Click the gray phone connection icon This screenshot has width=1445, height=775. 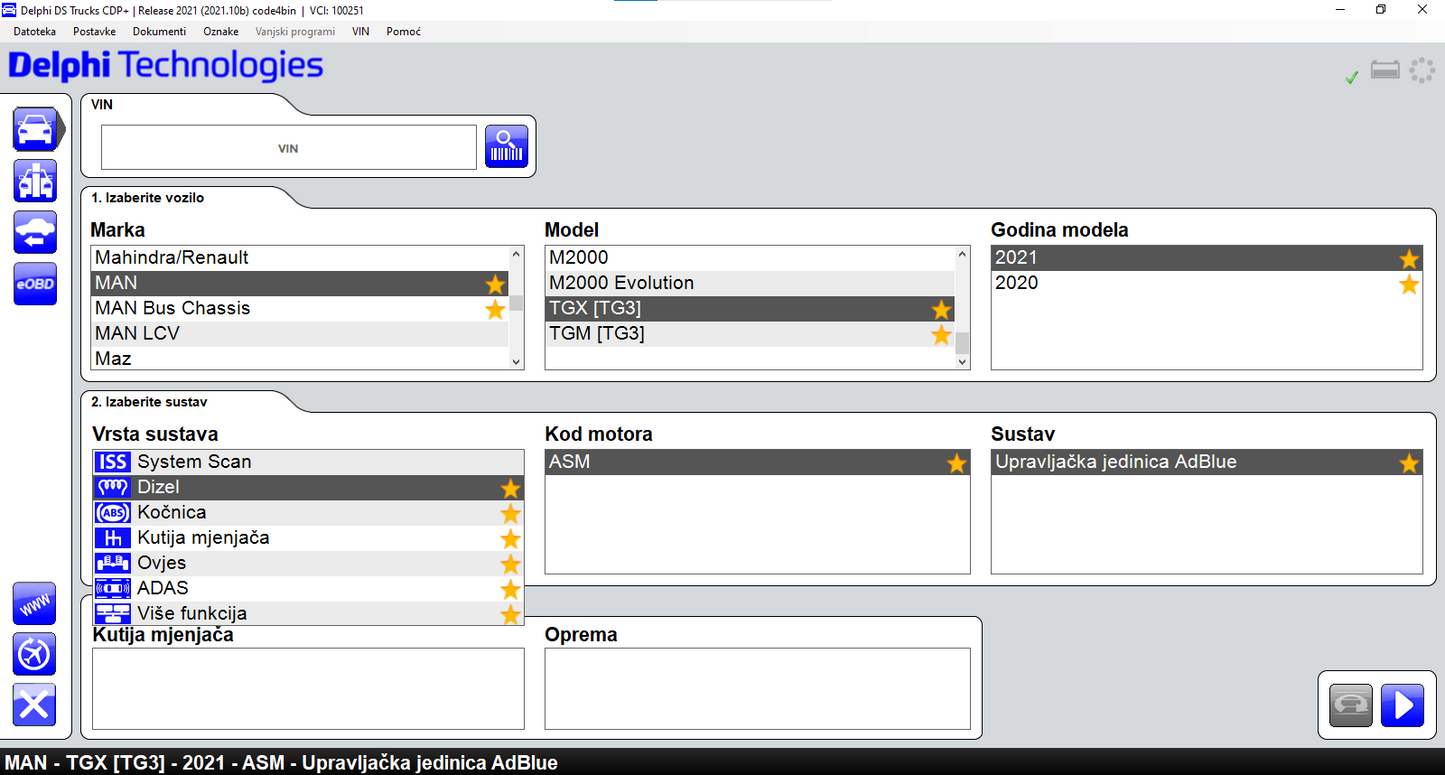pyautogui.click(x=1350, y=705)
